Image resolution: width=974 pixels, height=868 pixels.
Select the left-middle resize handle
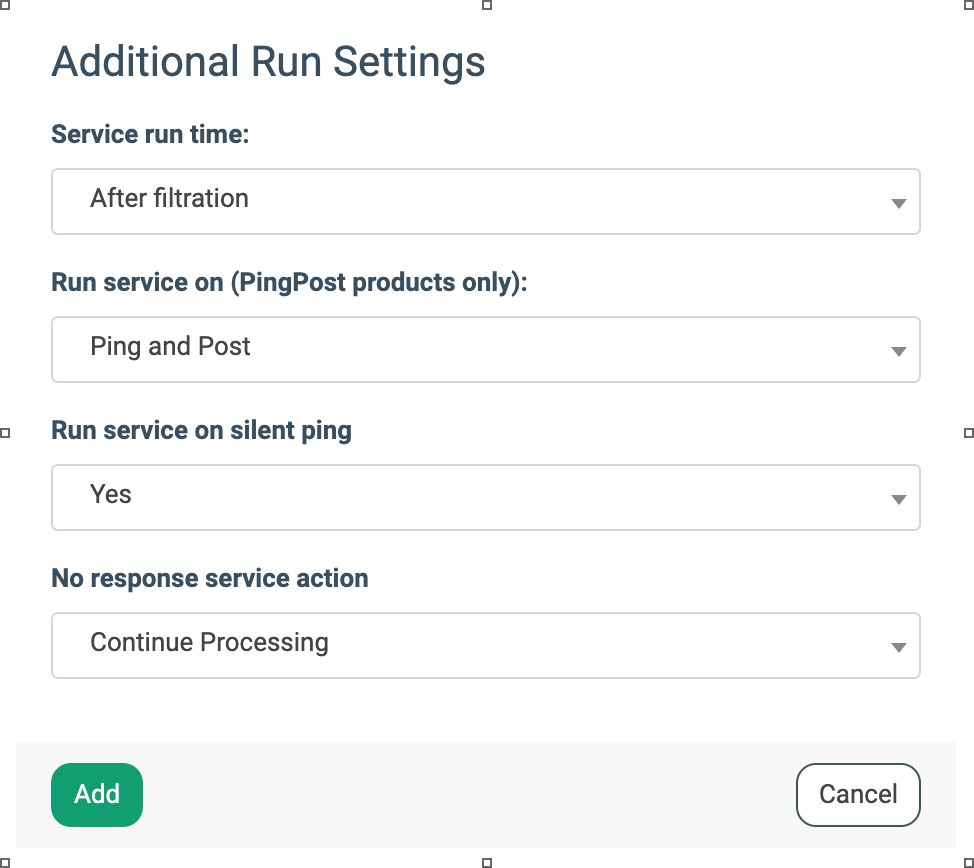(5, 433)
